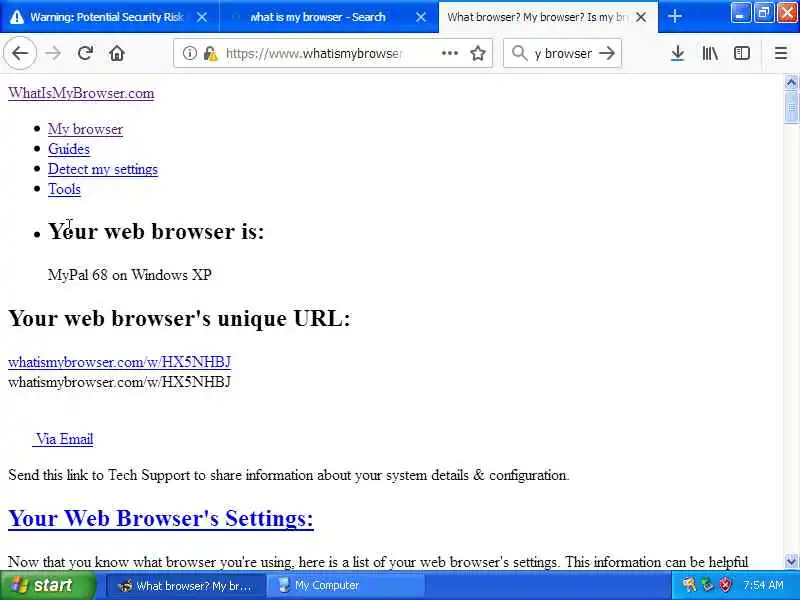Click 'Your web browser's unique URL:' heading
Screen dimensions: 800x600
180,318
